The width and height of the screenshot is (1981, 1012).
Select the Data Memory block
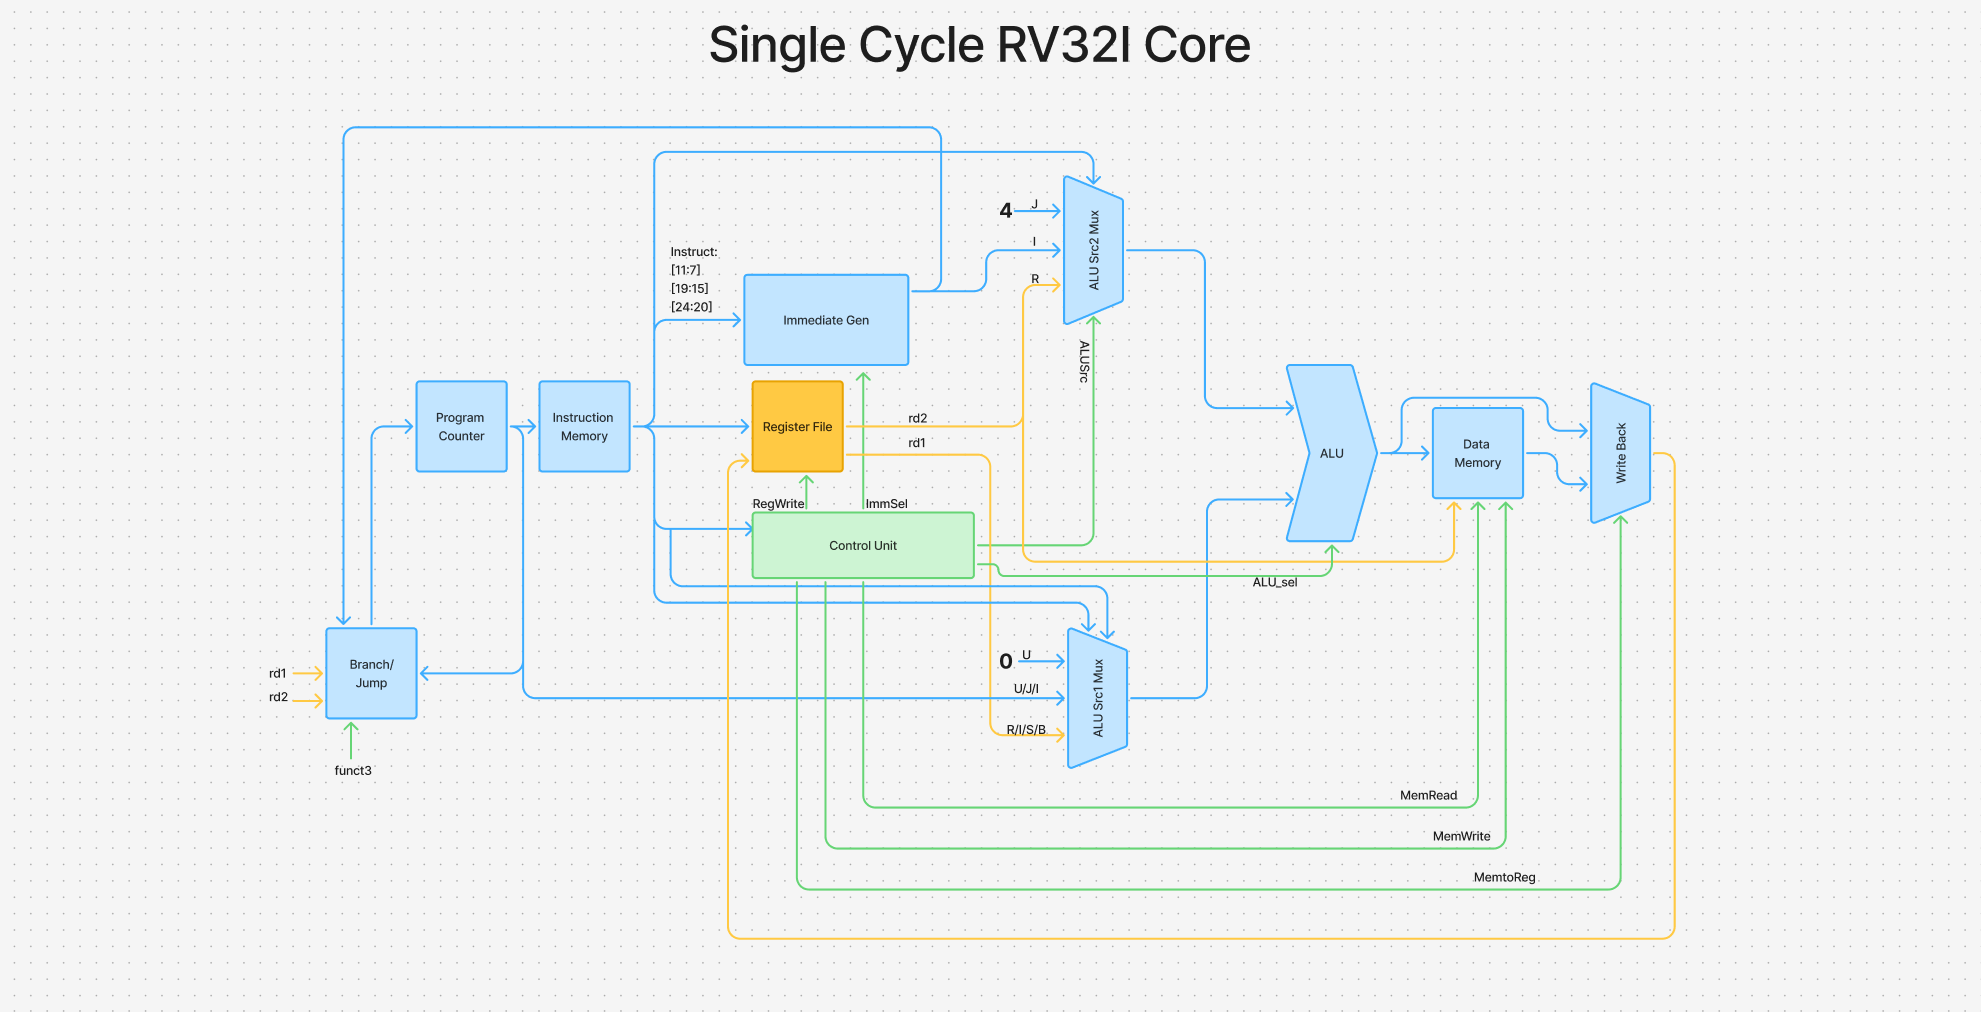(x=1477, y=453)
